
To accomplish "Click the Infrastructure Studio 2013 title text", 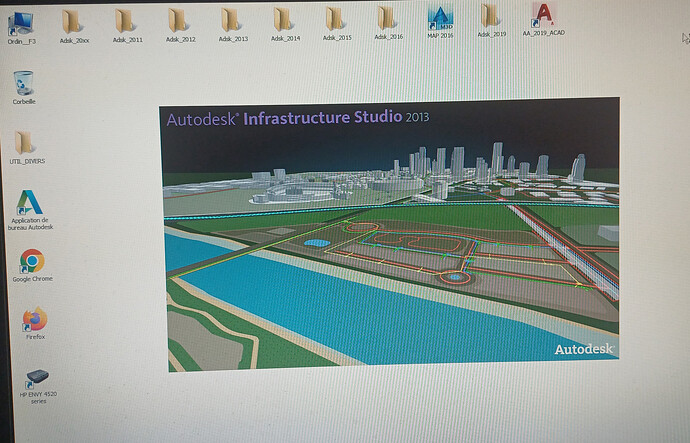I will point(336,117).
